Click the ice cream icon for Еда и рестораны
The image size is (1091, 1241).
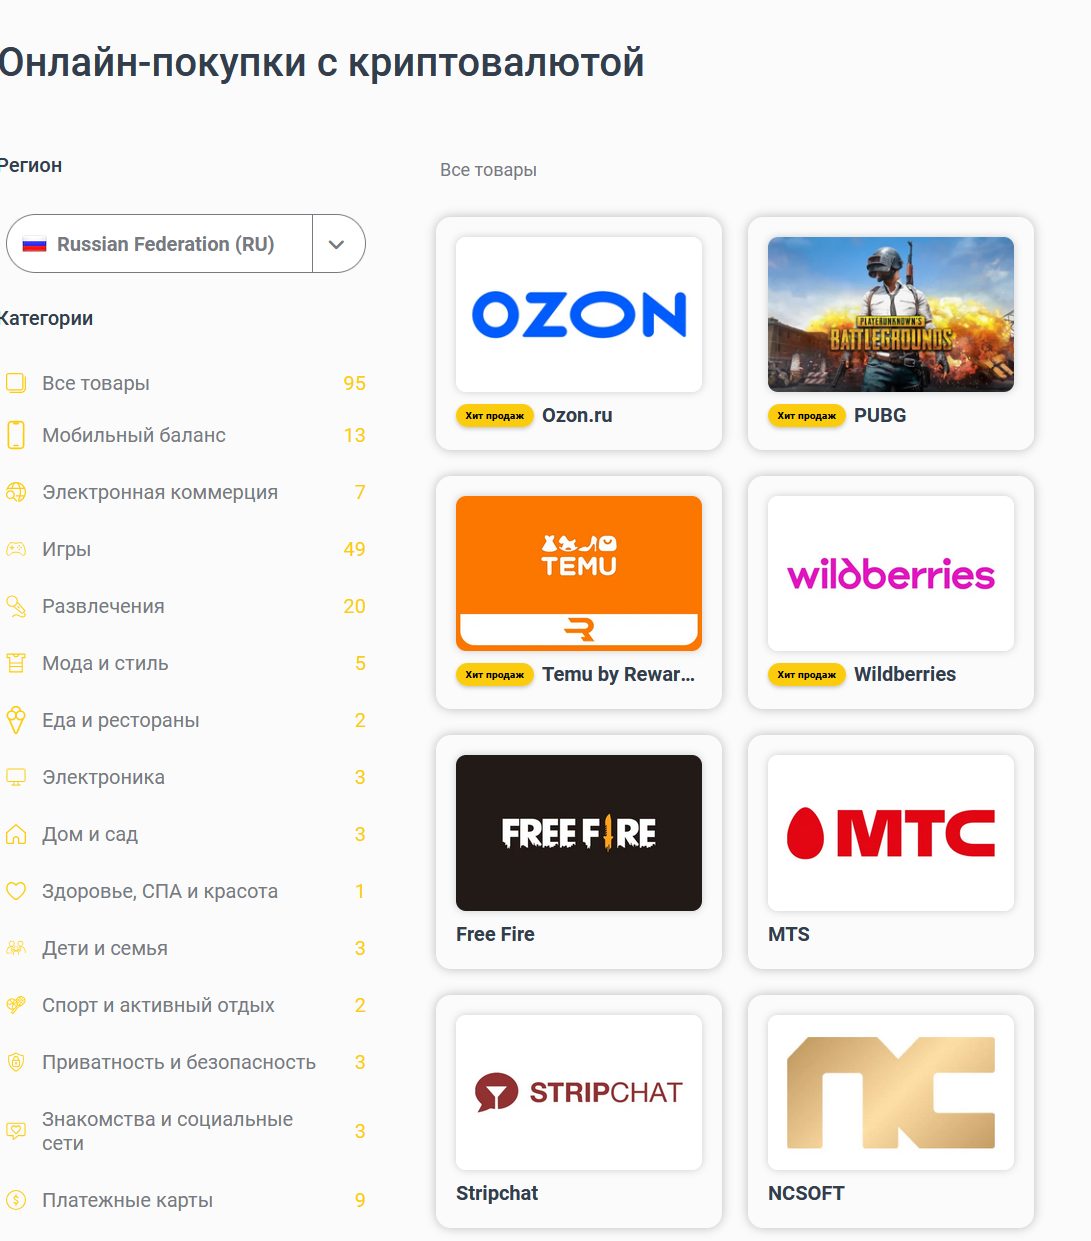pyautogui.click(x=16, y=720)
